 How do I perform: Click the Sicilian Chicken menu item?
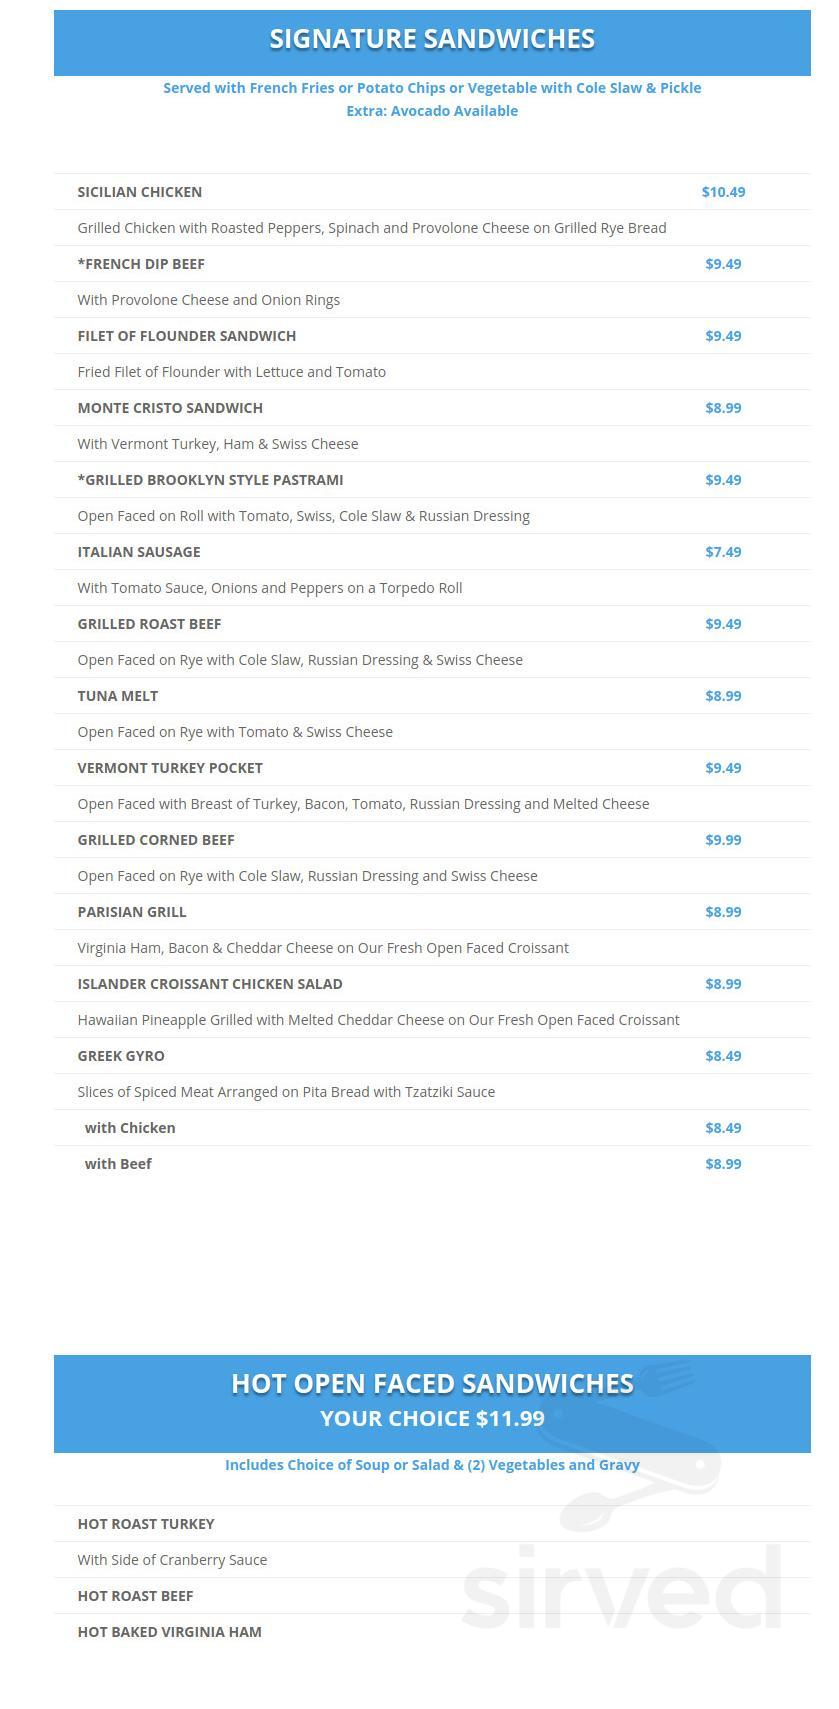point(140,192)
